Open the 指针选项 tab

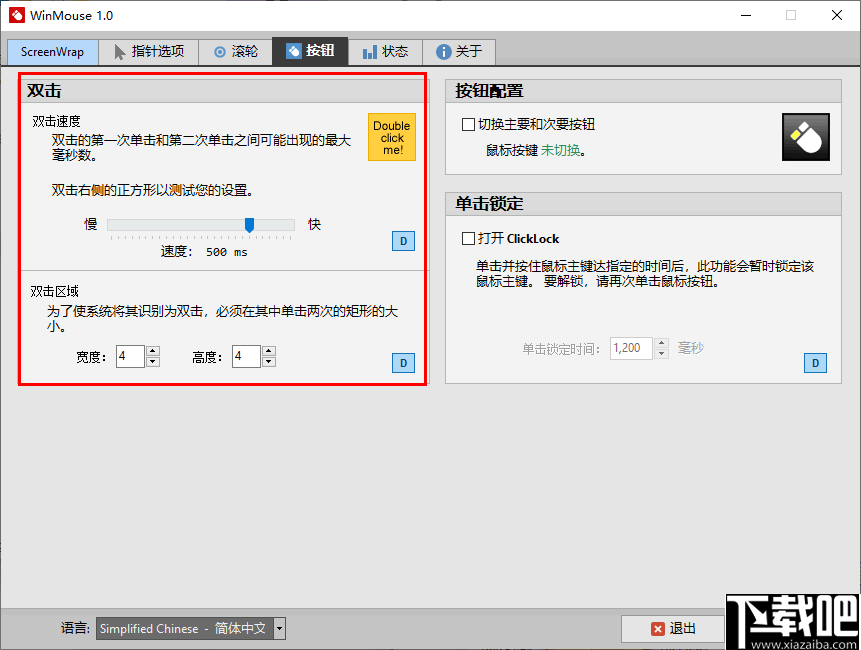149,51
